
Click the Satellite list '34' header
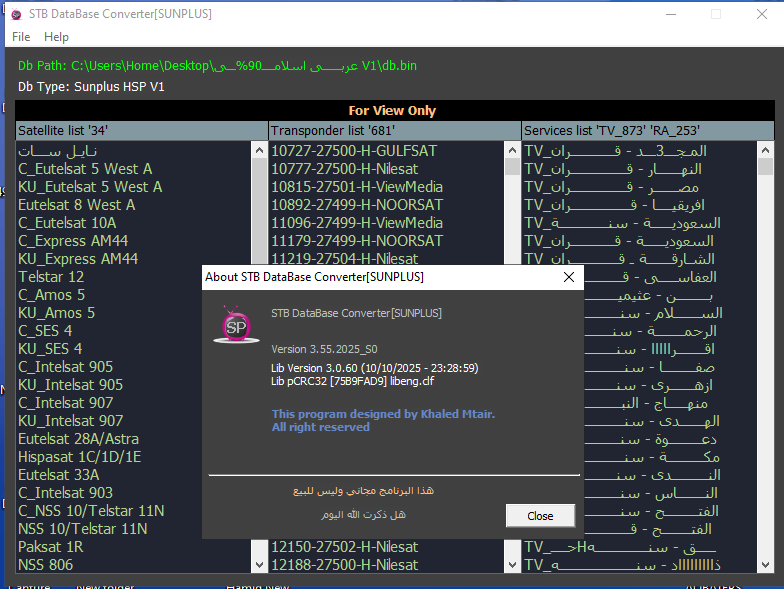tap(142, 130)
